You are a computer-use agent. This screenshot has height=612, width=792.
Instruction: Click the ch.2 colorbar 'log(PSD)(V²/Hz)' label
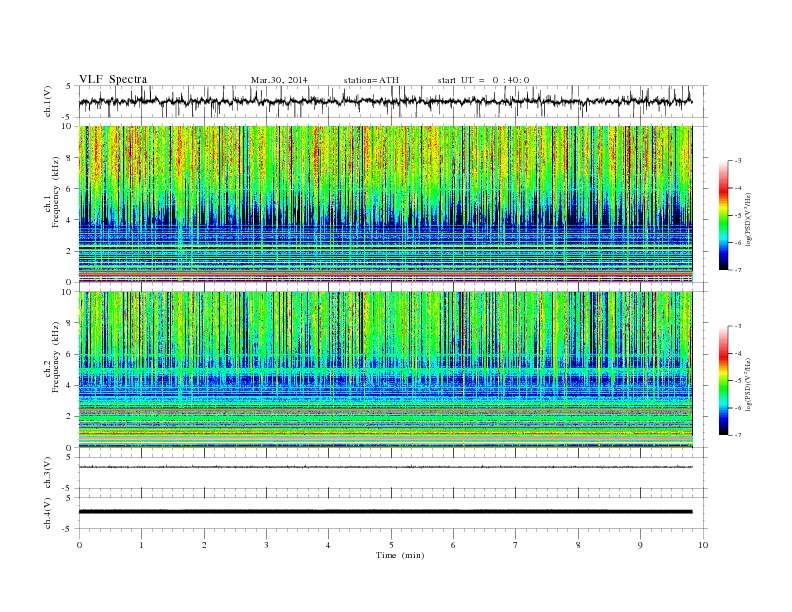749,383
